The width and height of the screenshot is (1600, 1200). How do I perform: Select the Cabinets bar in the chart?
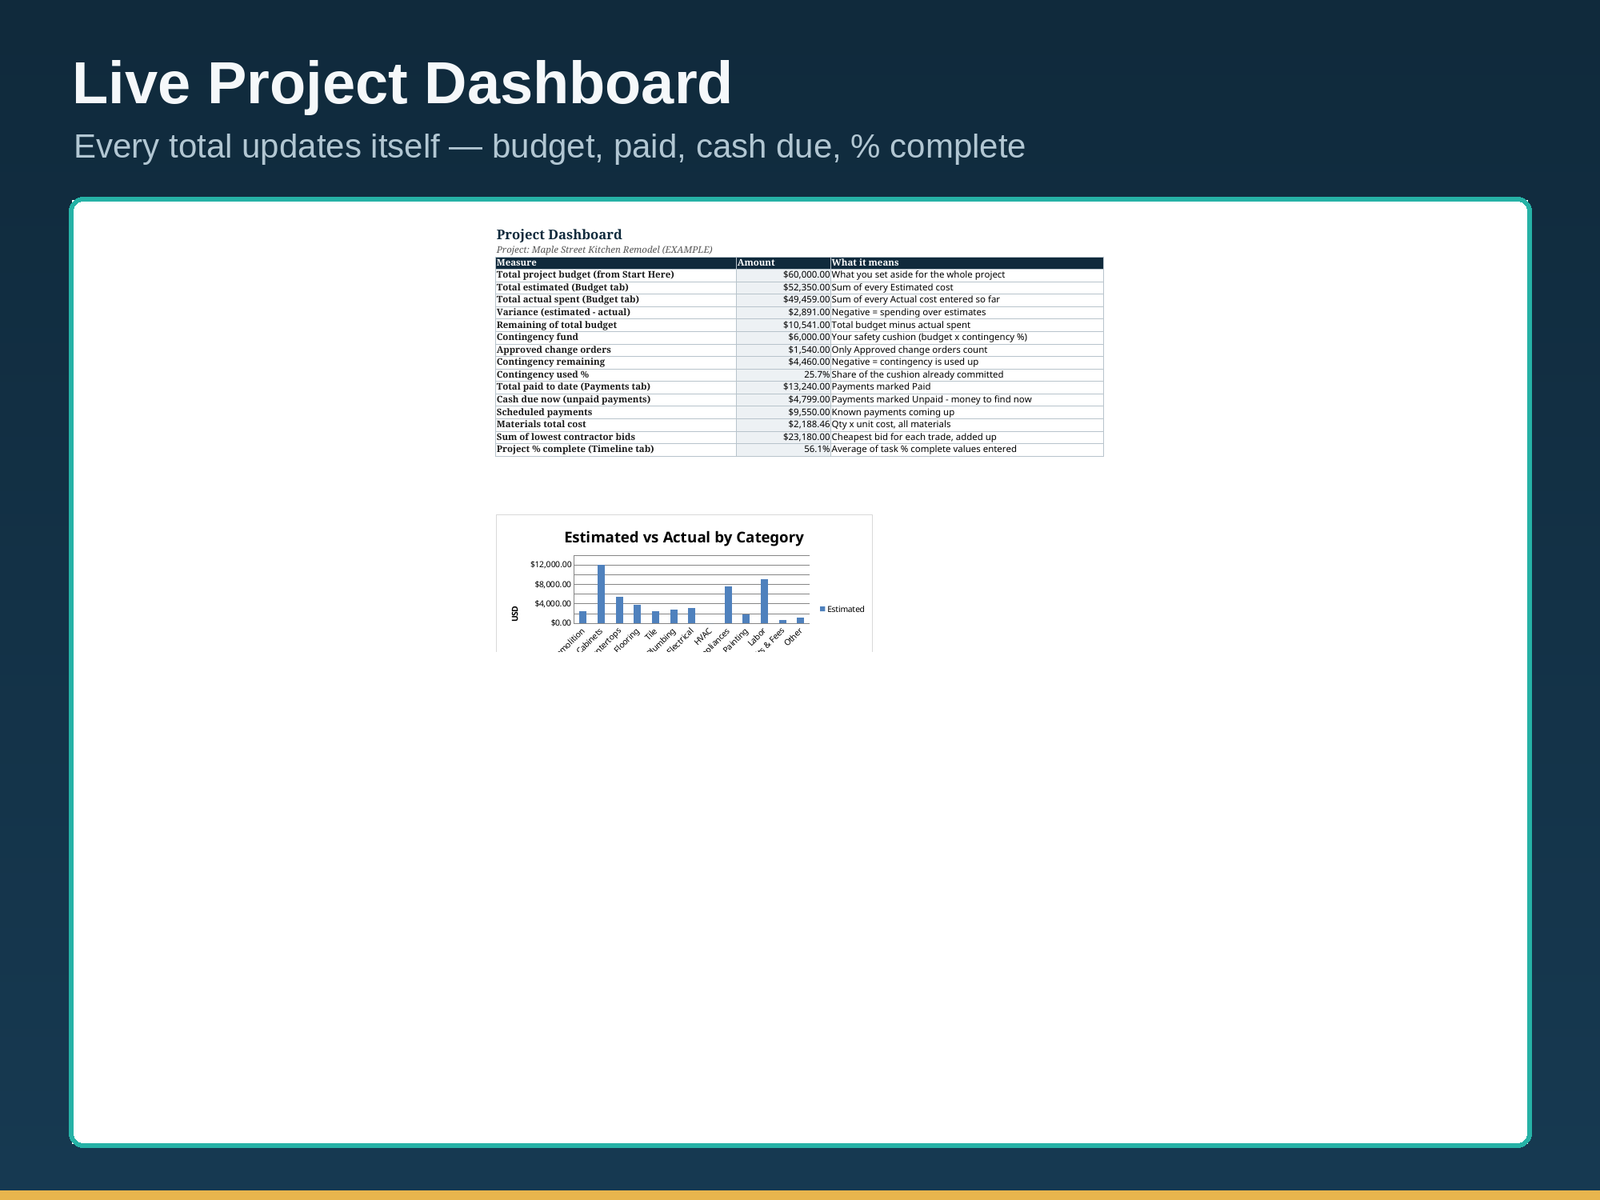point(601,594)
